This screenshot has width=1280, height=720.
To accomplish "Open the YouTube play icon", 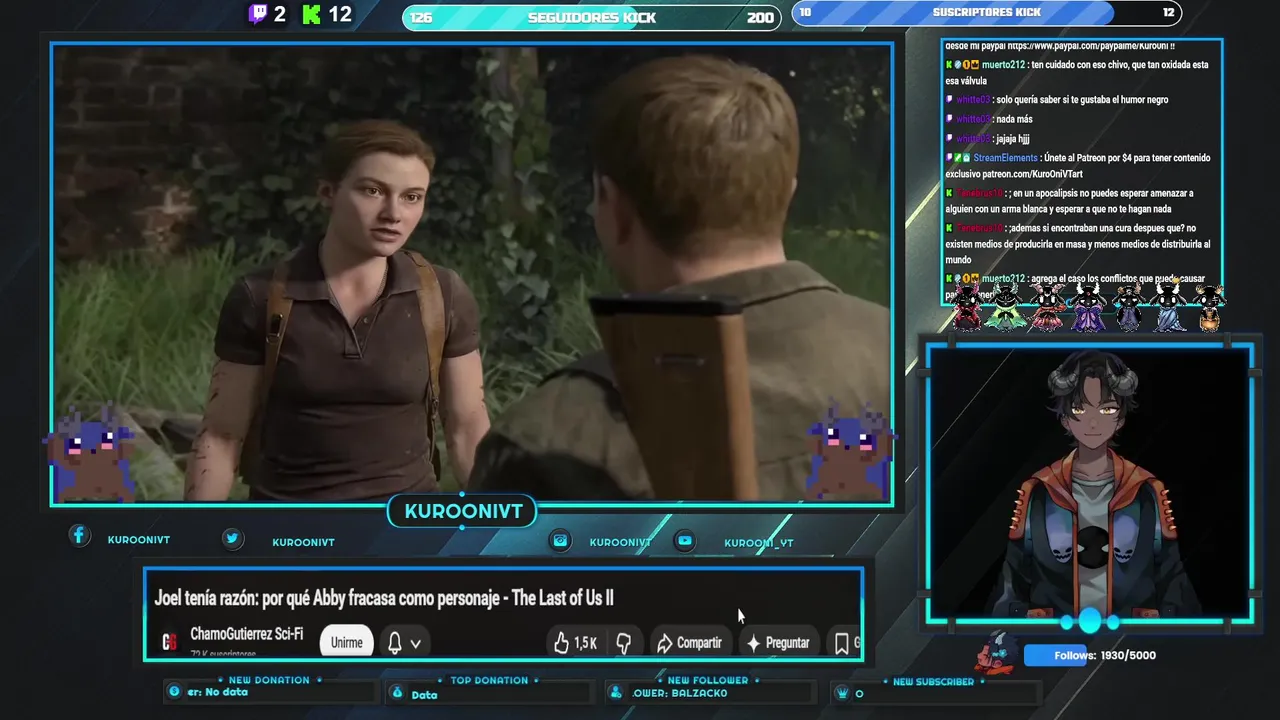I will pyautogui.click(x=685, y=540).
